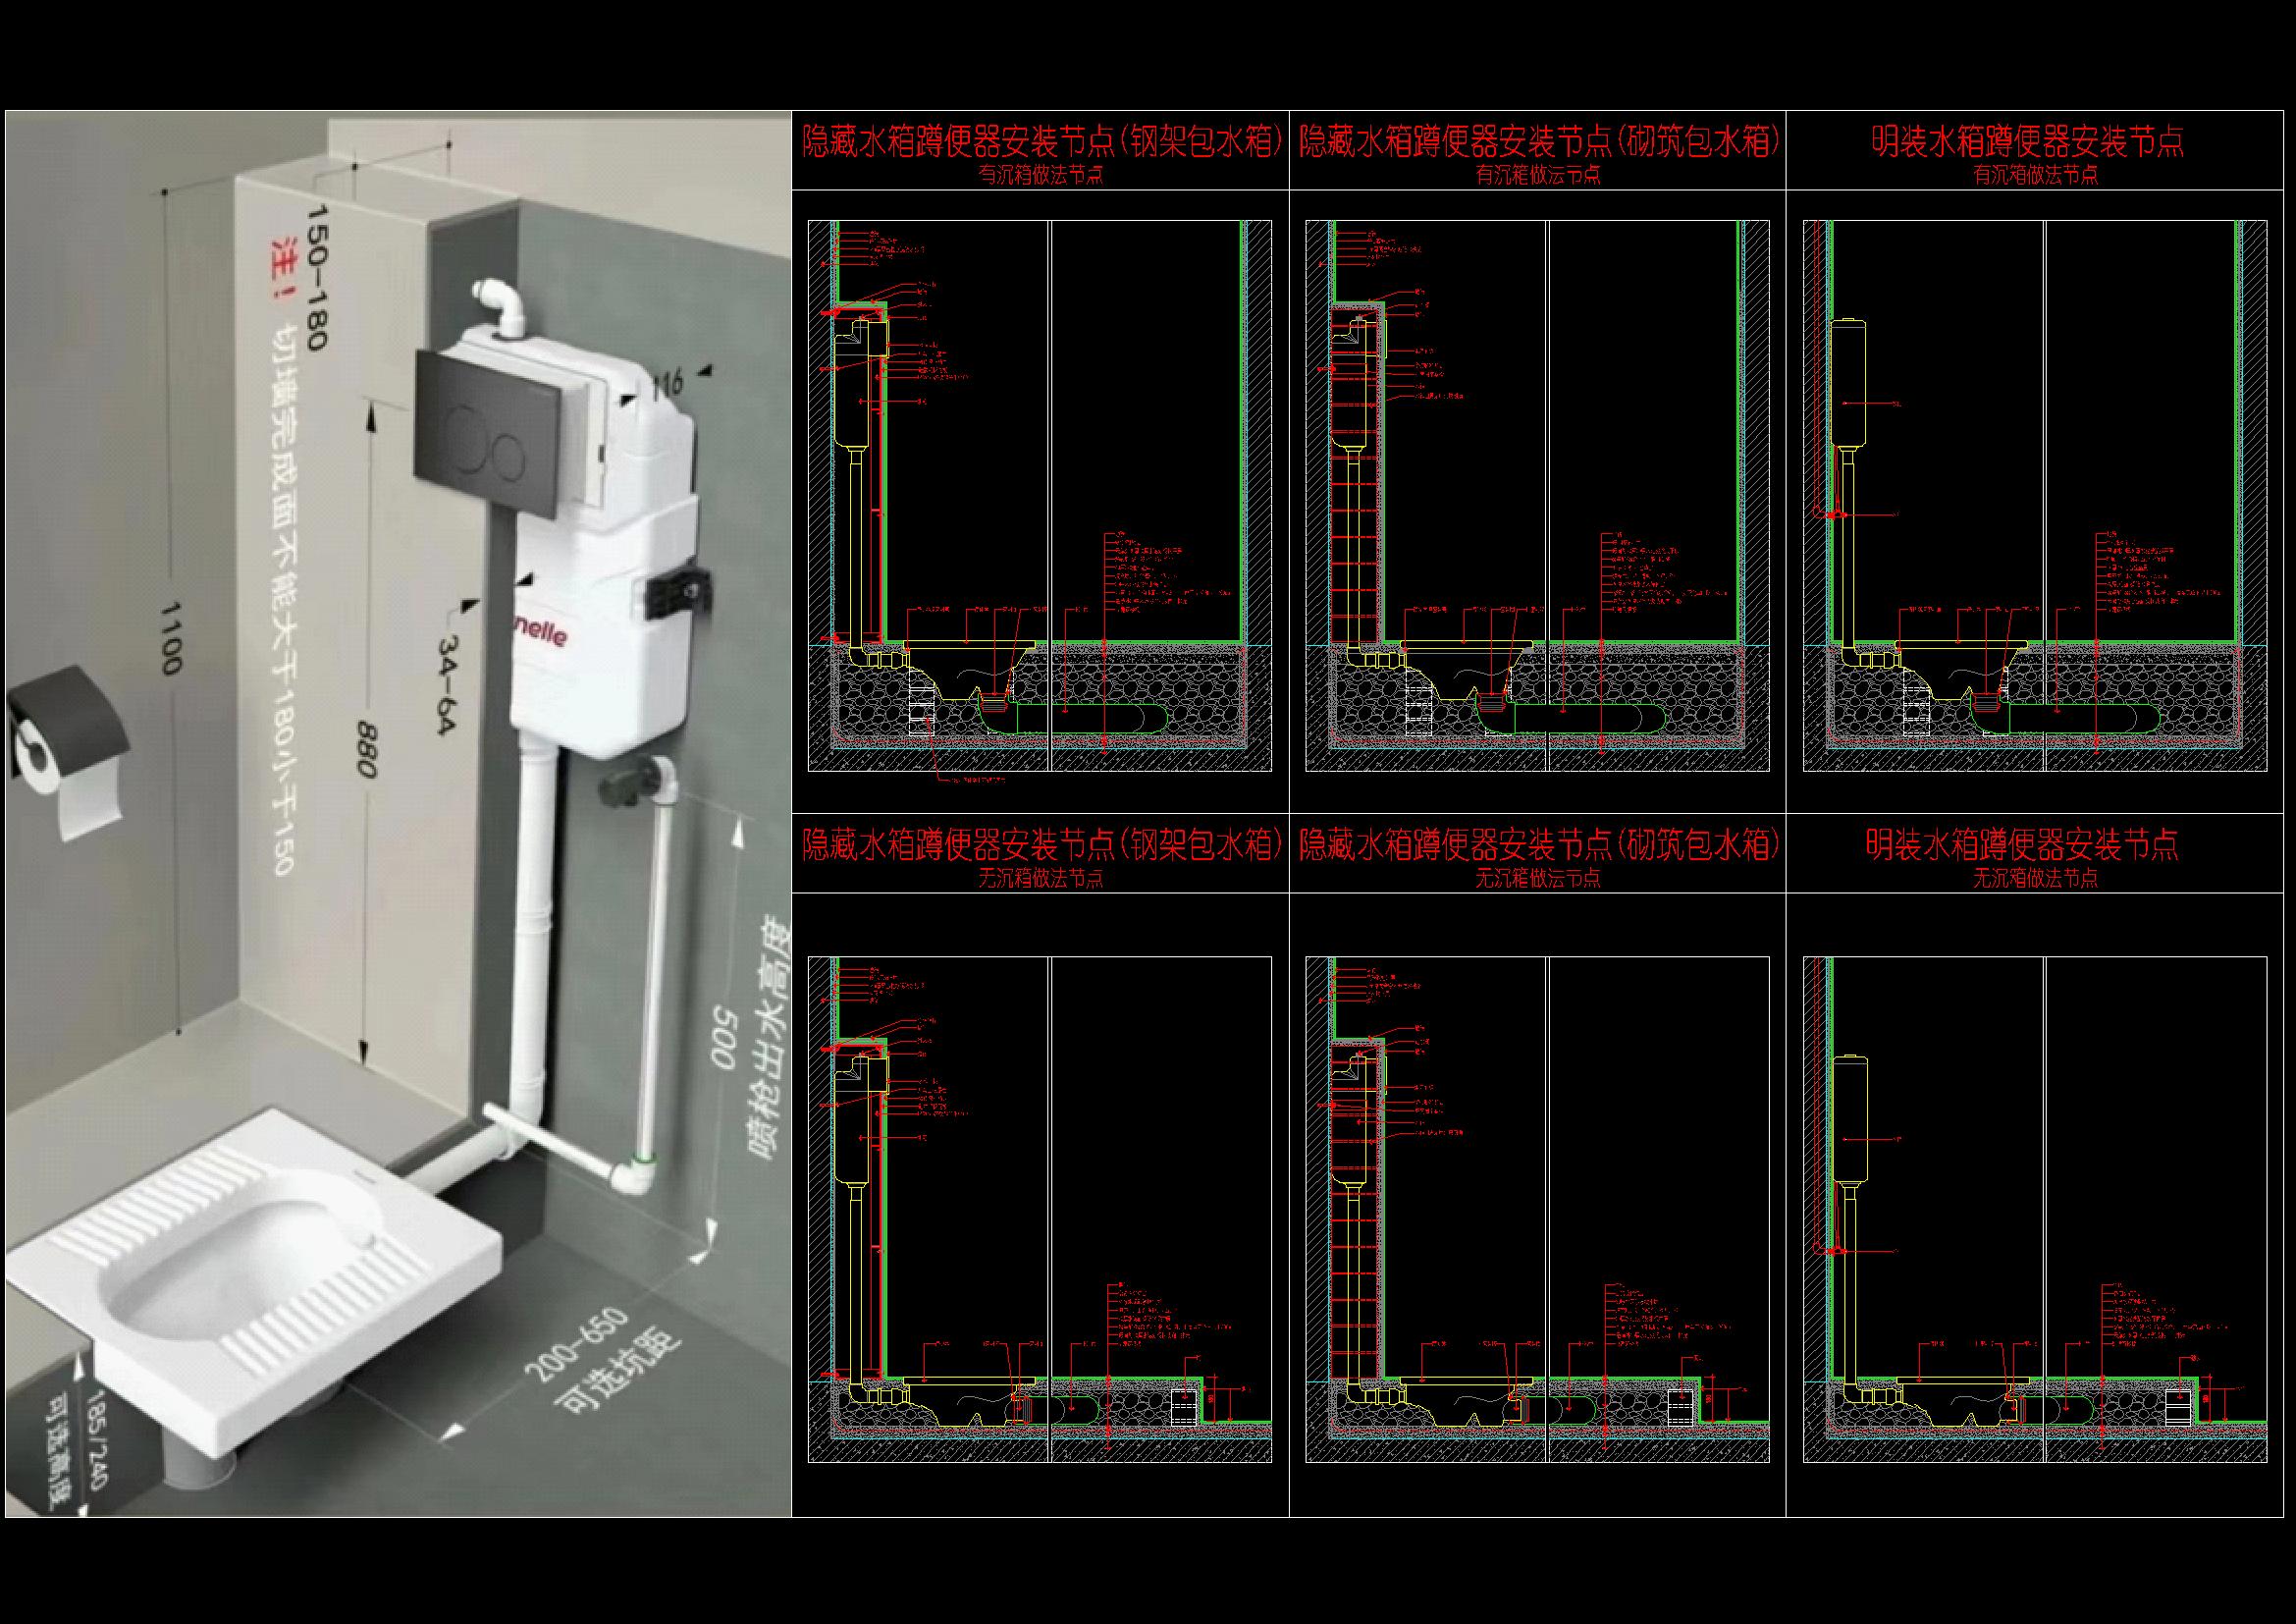Click 无沉箱做法节点 subtitle under the 明装水箱 title
Image resolution: width=2296 pixels, height=1624 pixels.
click(x=2035, y=879)
